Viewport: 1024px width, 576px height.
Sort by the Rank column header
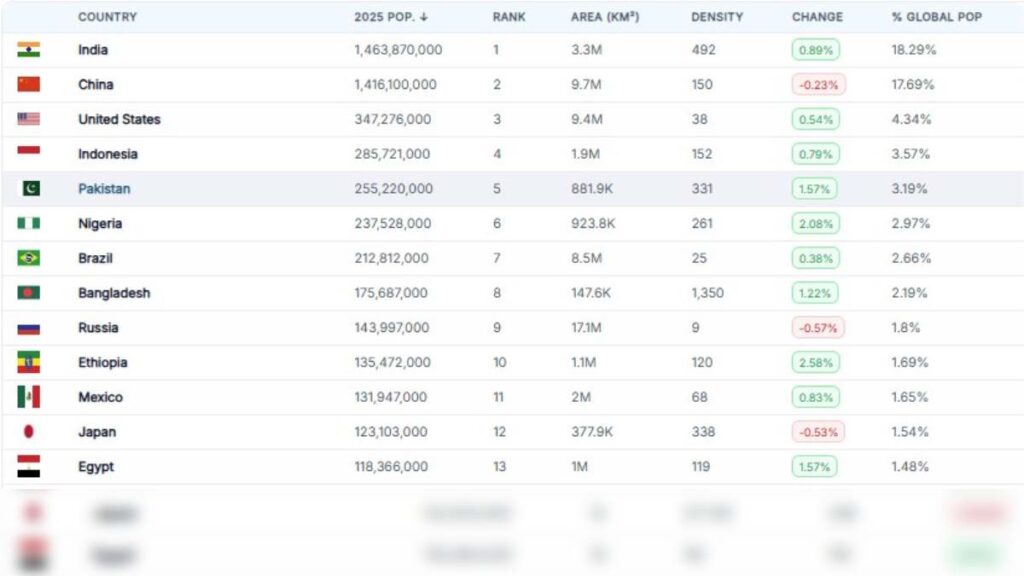pos(509,17)
